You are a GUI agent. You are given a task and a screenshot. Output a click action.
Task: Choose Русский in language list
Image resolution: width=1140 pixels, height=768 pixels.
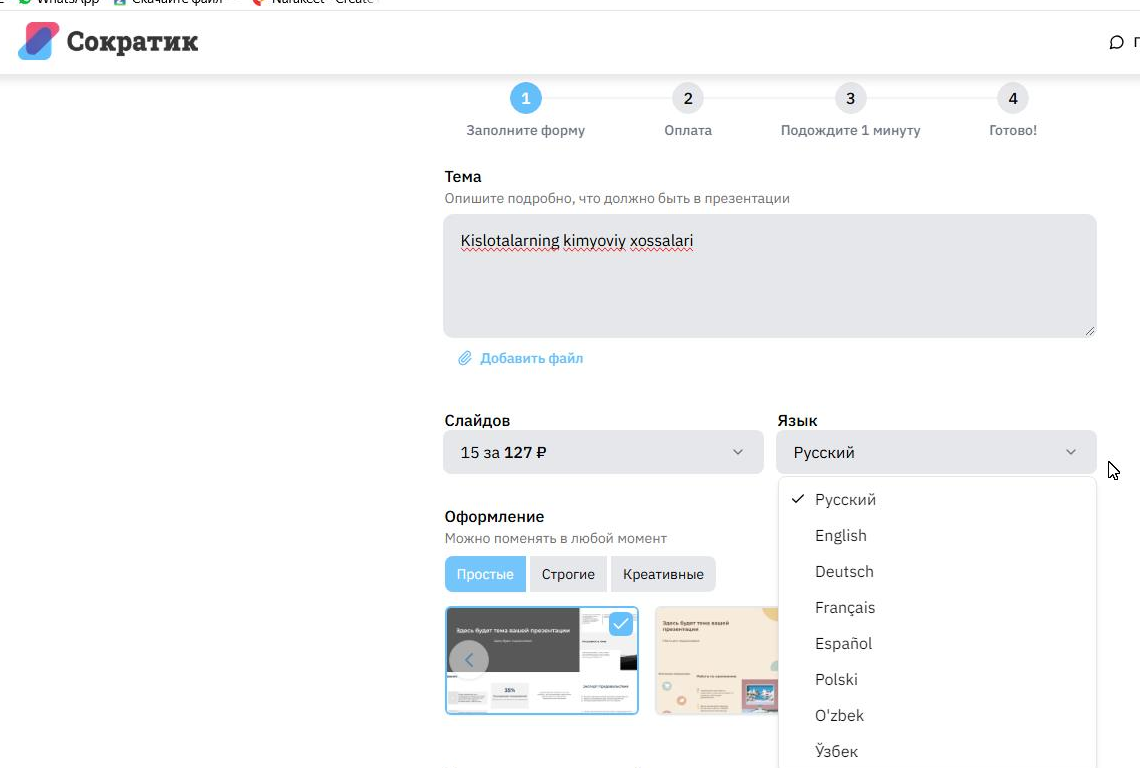pos(936,500)
